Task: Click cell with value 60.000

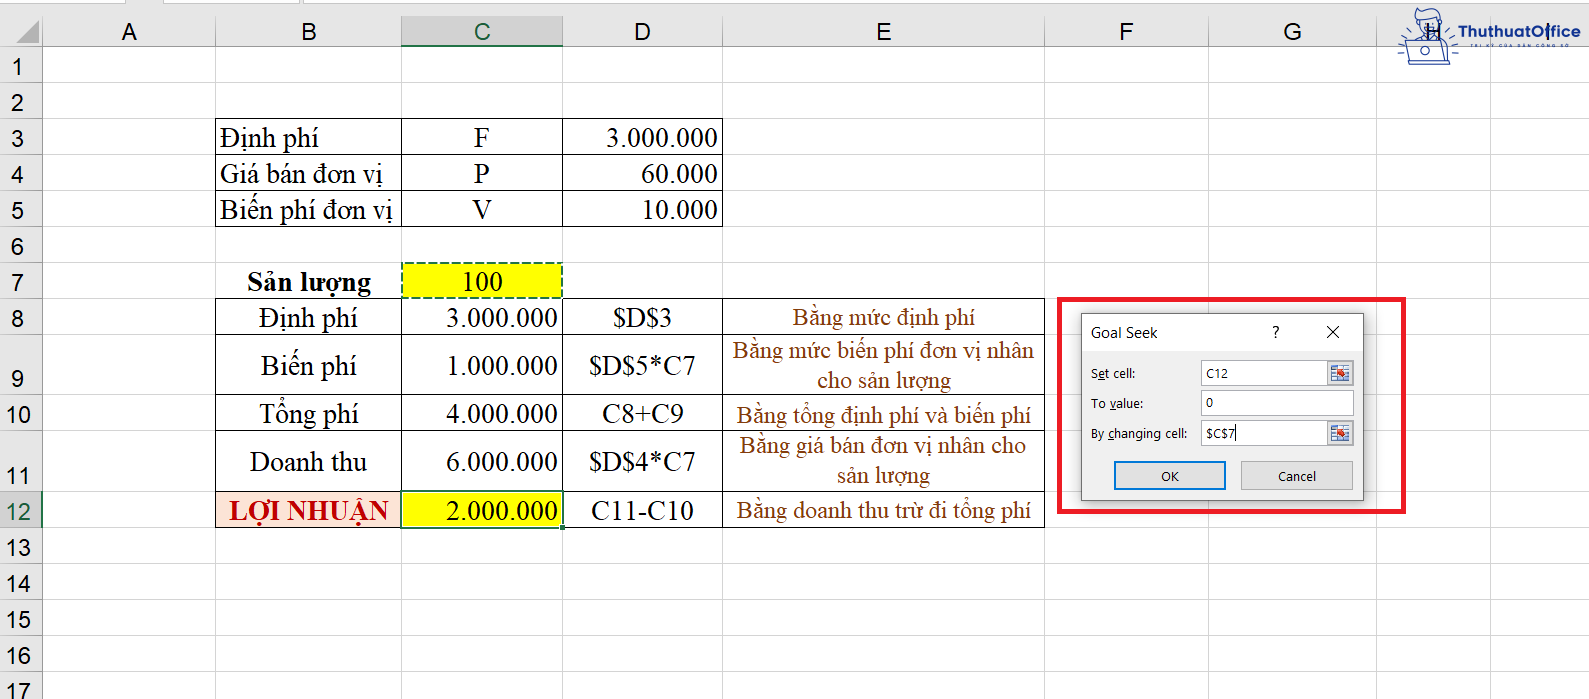Action: 642,174
